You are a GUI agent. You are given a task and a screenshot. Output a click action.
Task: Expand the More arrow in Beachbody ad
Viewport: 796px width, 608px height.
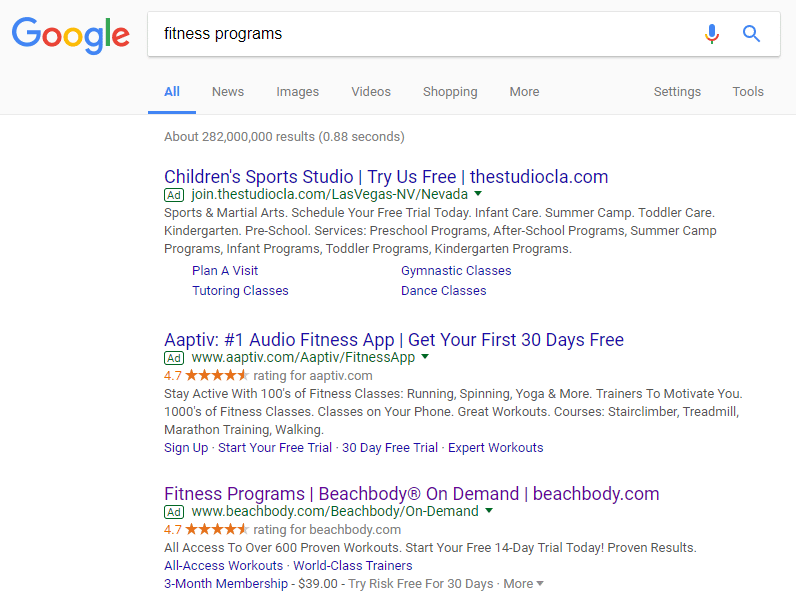coord(539,584)
